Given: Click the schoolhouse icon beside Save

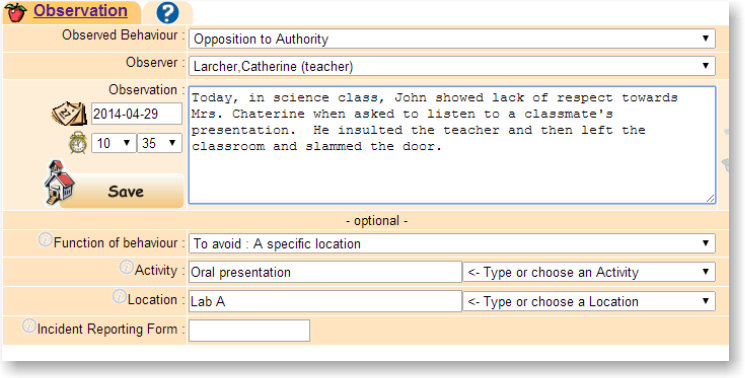Looking at the screenshot, I should pos(59,183).
